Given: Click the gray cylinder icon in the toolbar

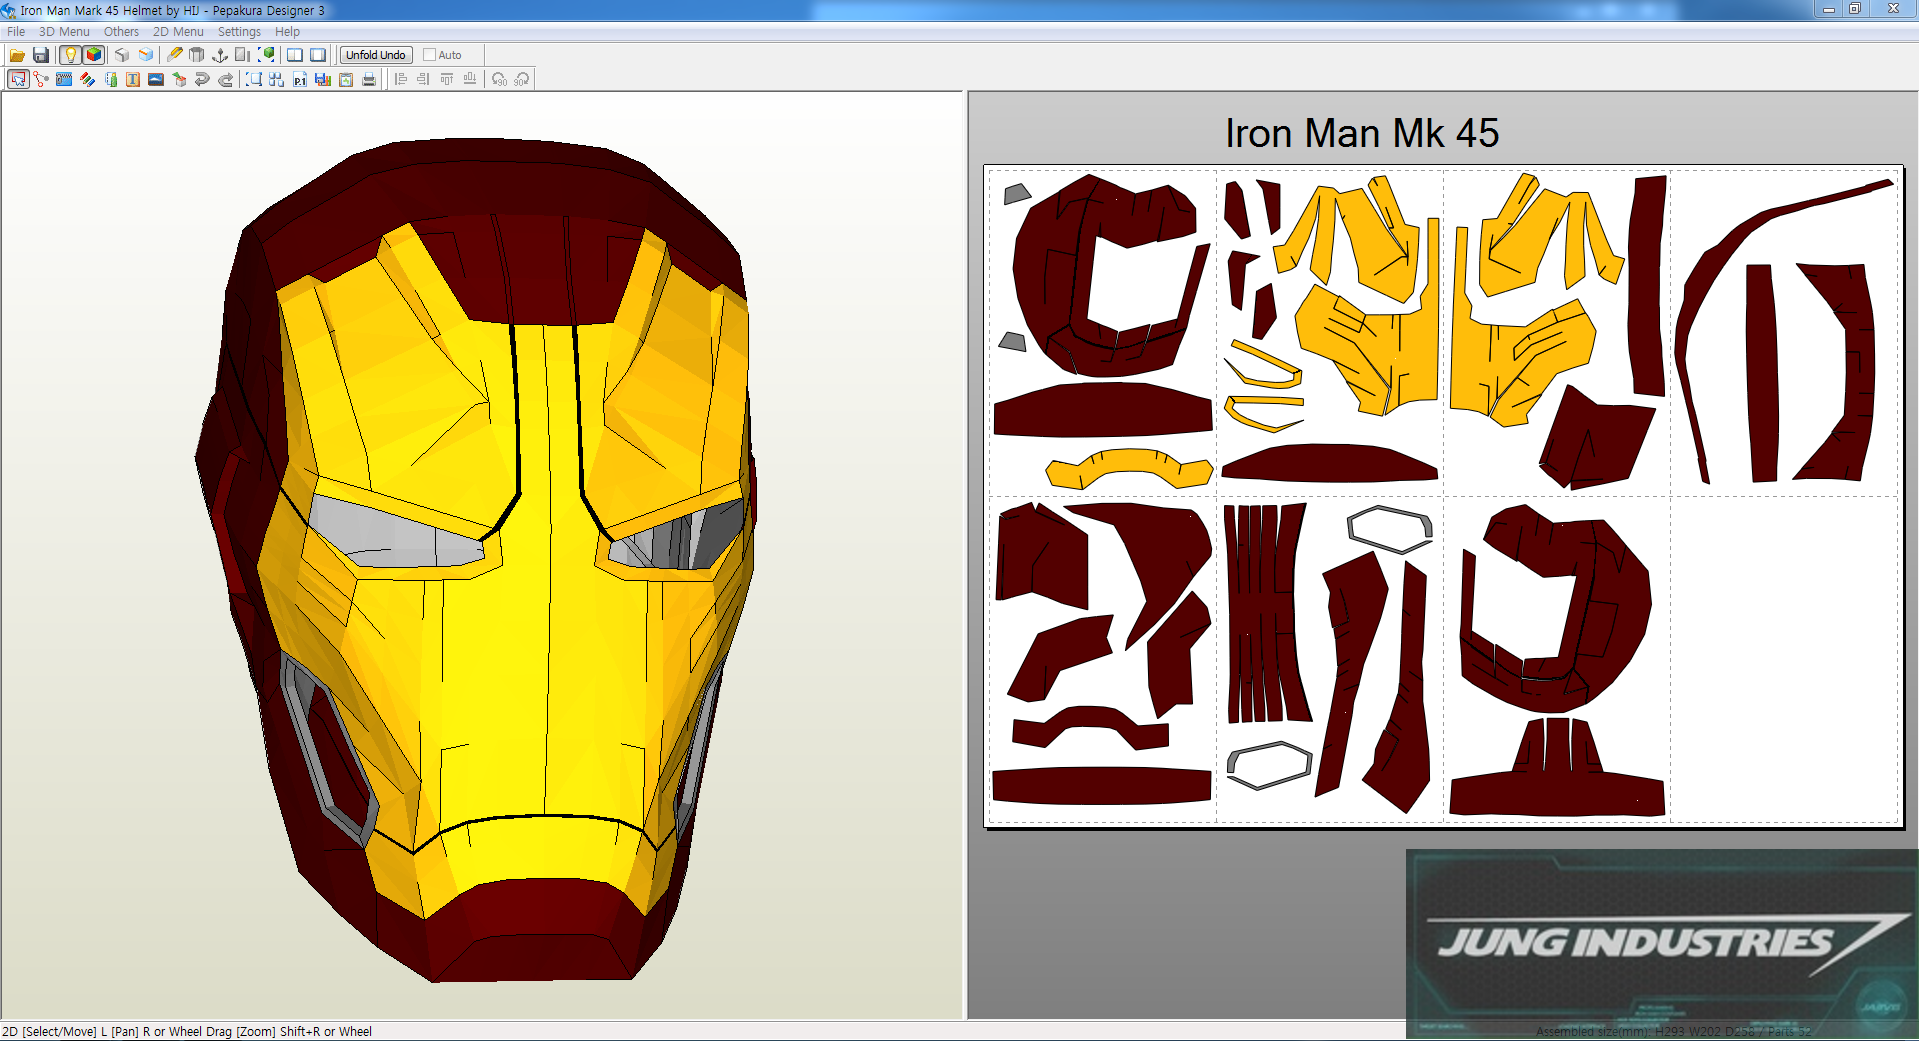Looking at the screenshot, I should coord(197,55).
